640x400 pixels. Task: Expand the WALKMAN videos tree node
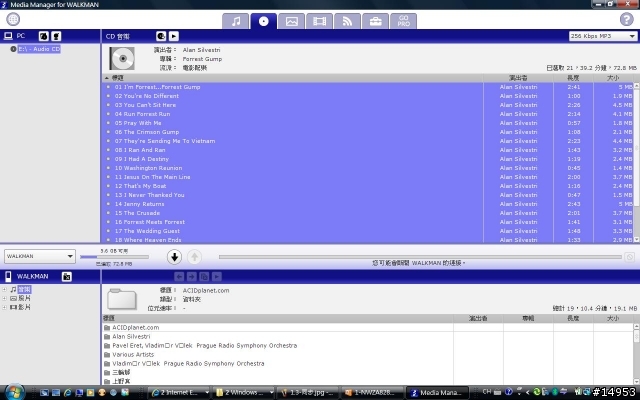4,307
